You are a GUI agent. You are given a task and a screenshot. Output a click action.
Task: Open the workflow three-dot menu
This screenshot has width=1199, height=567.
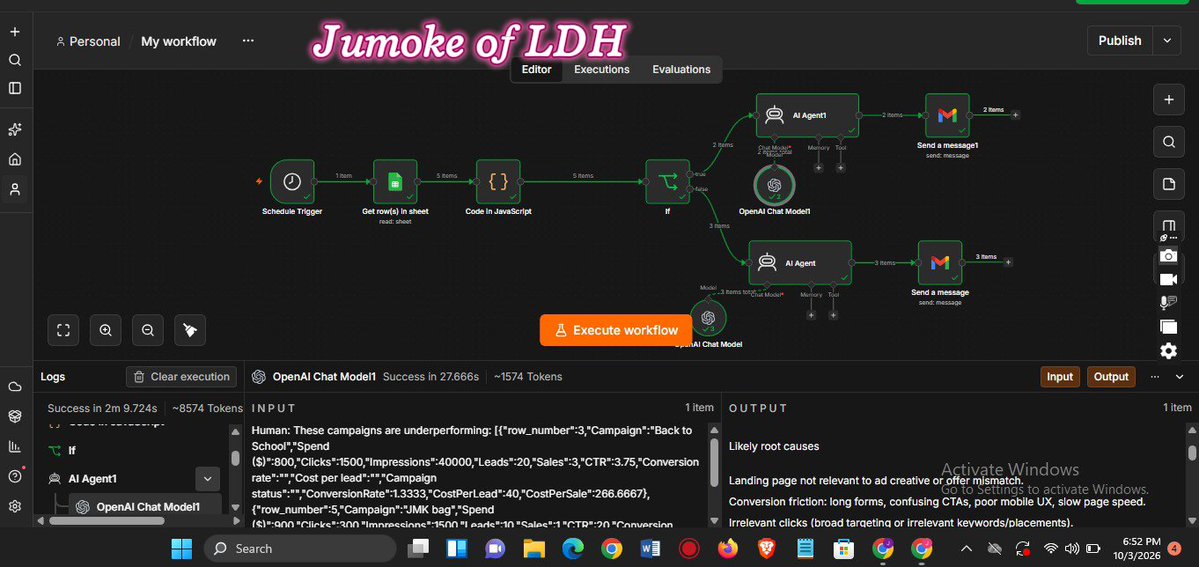click(248, 41)
